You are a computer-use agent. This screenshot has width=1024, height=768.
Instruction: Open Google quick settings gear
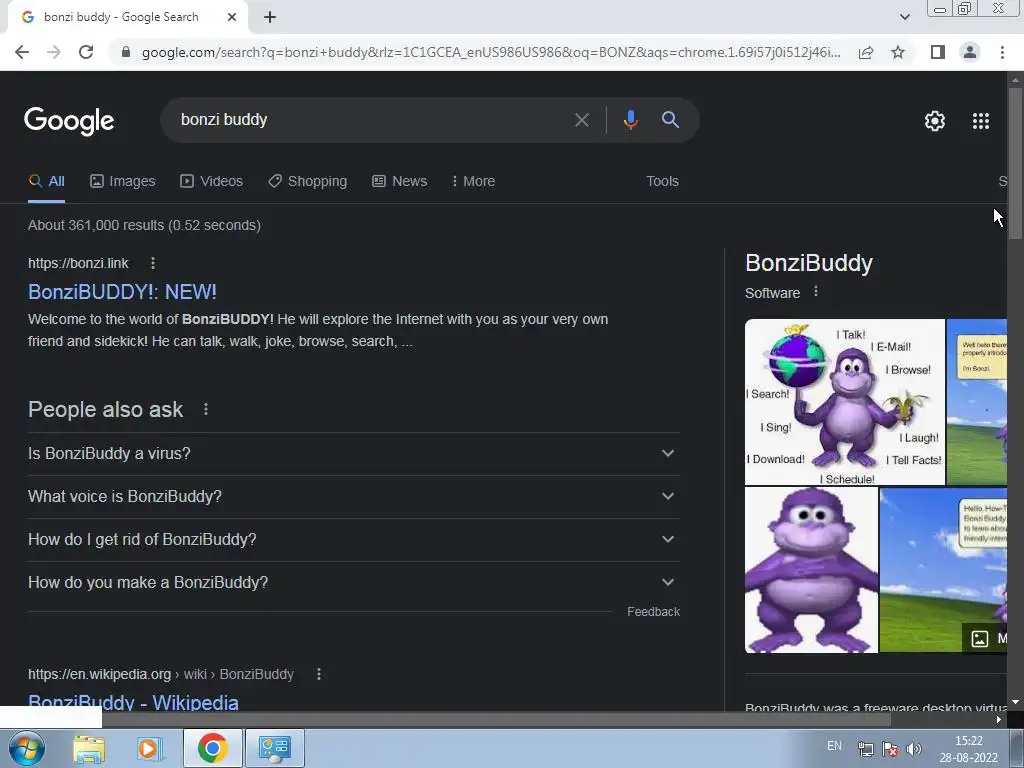tap(935, 121)
